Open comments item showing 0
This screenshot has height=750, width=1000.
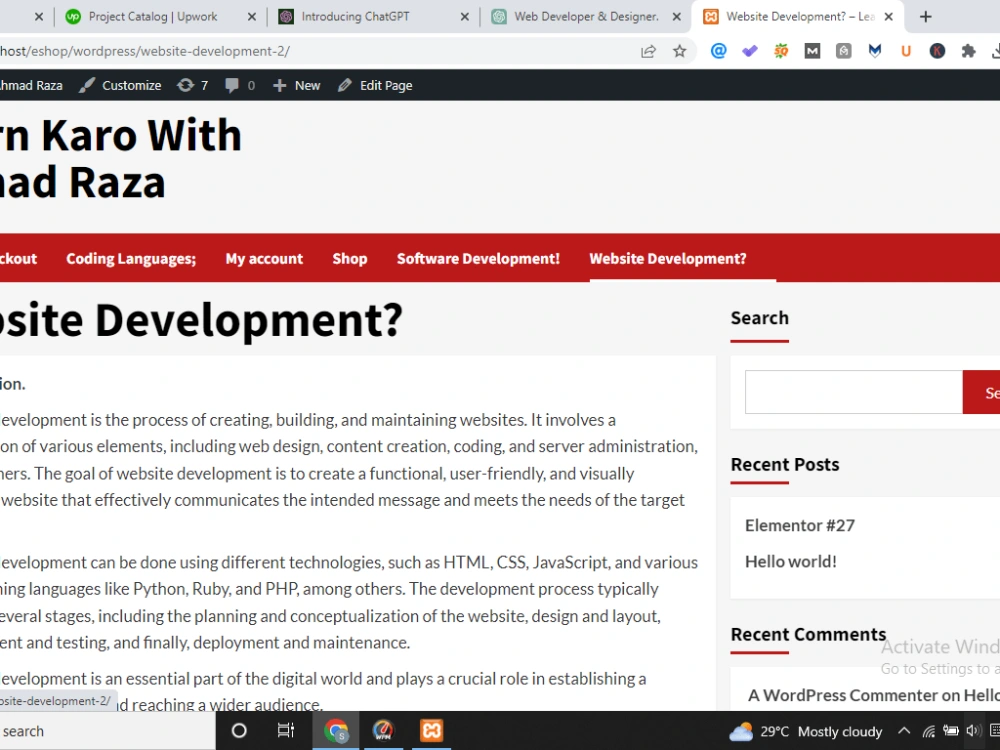click(240, 85)
